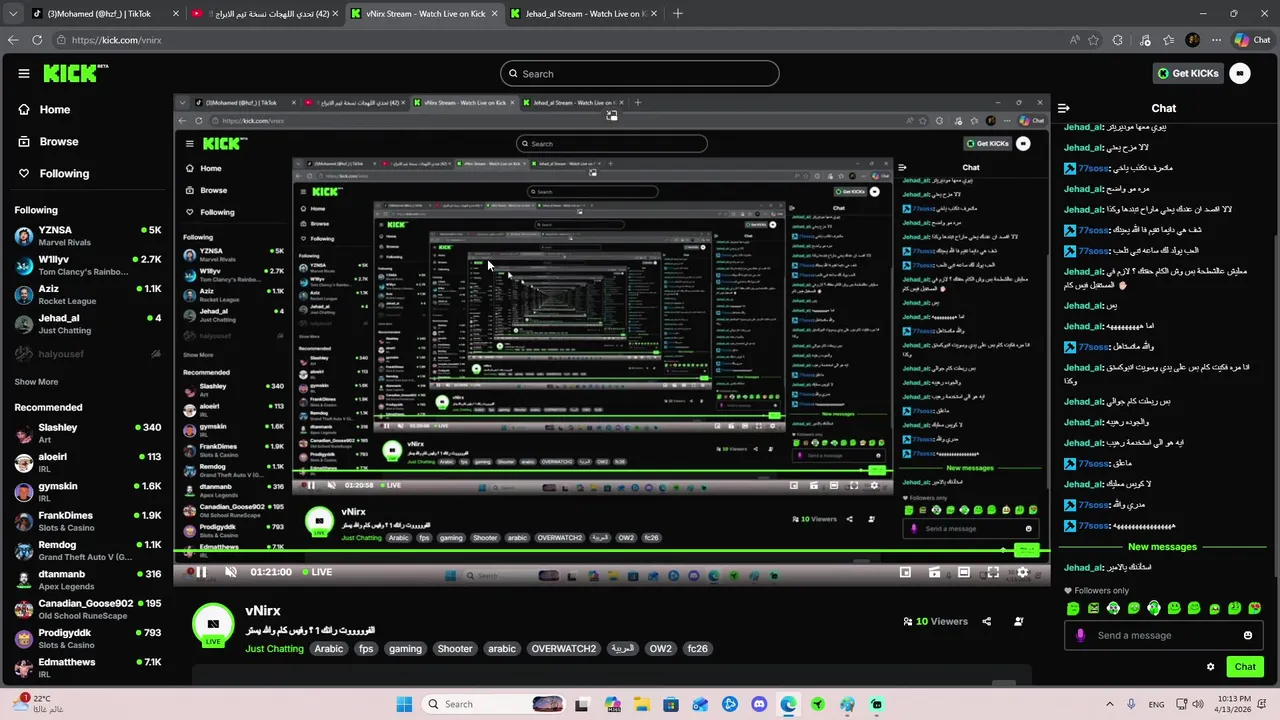Send message with the green Chat button
This screenshot has width=1280, height=720.
[x=1245, y=667]
